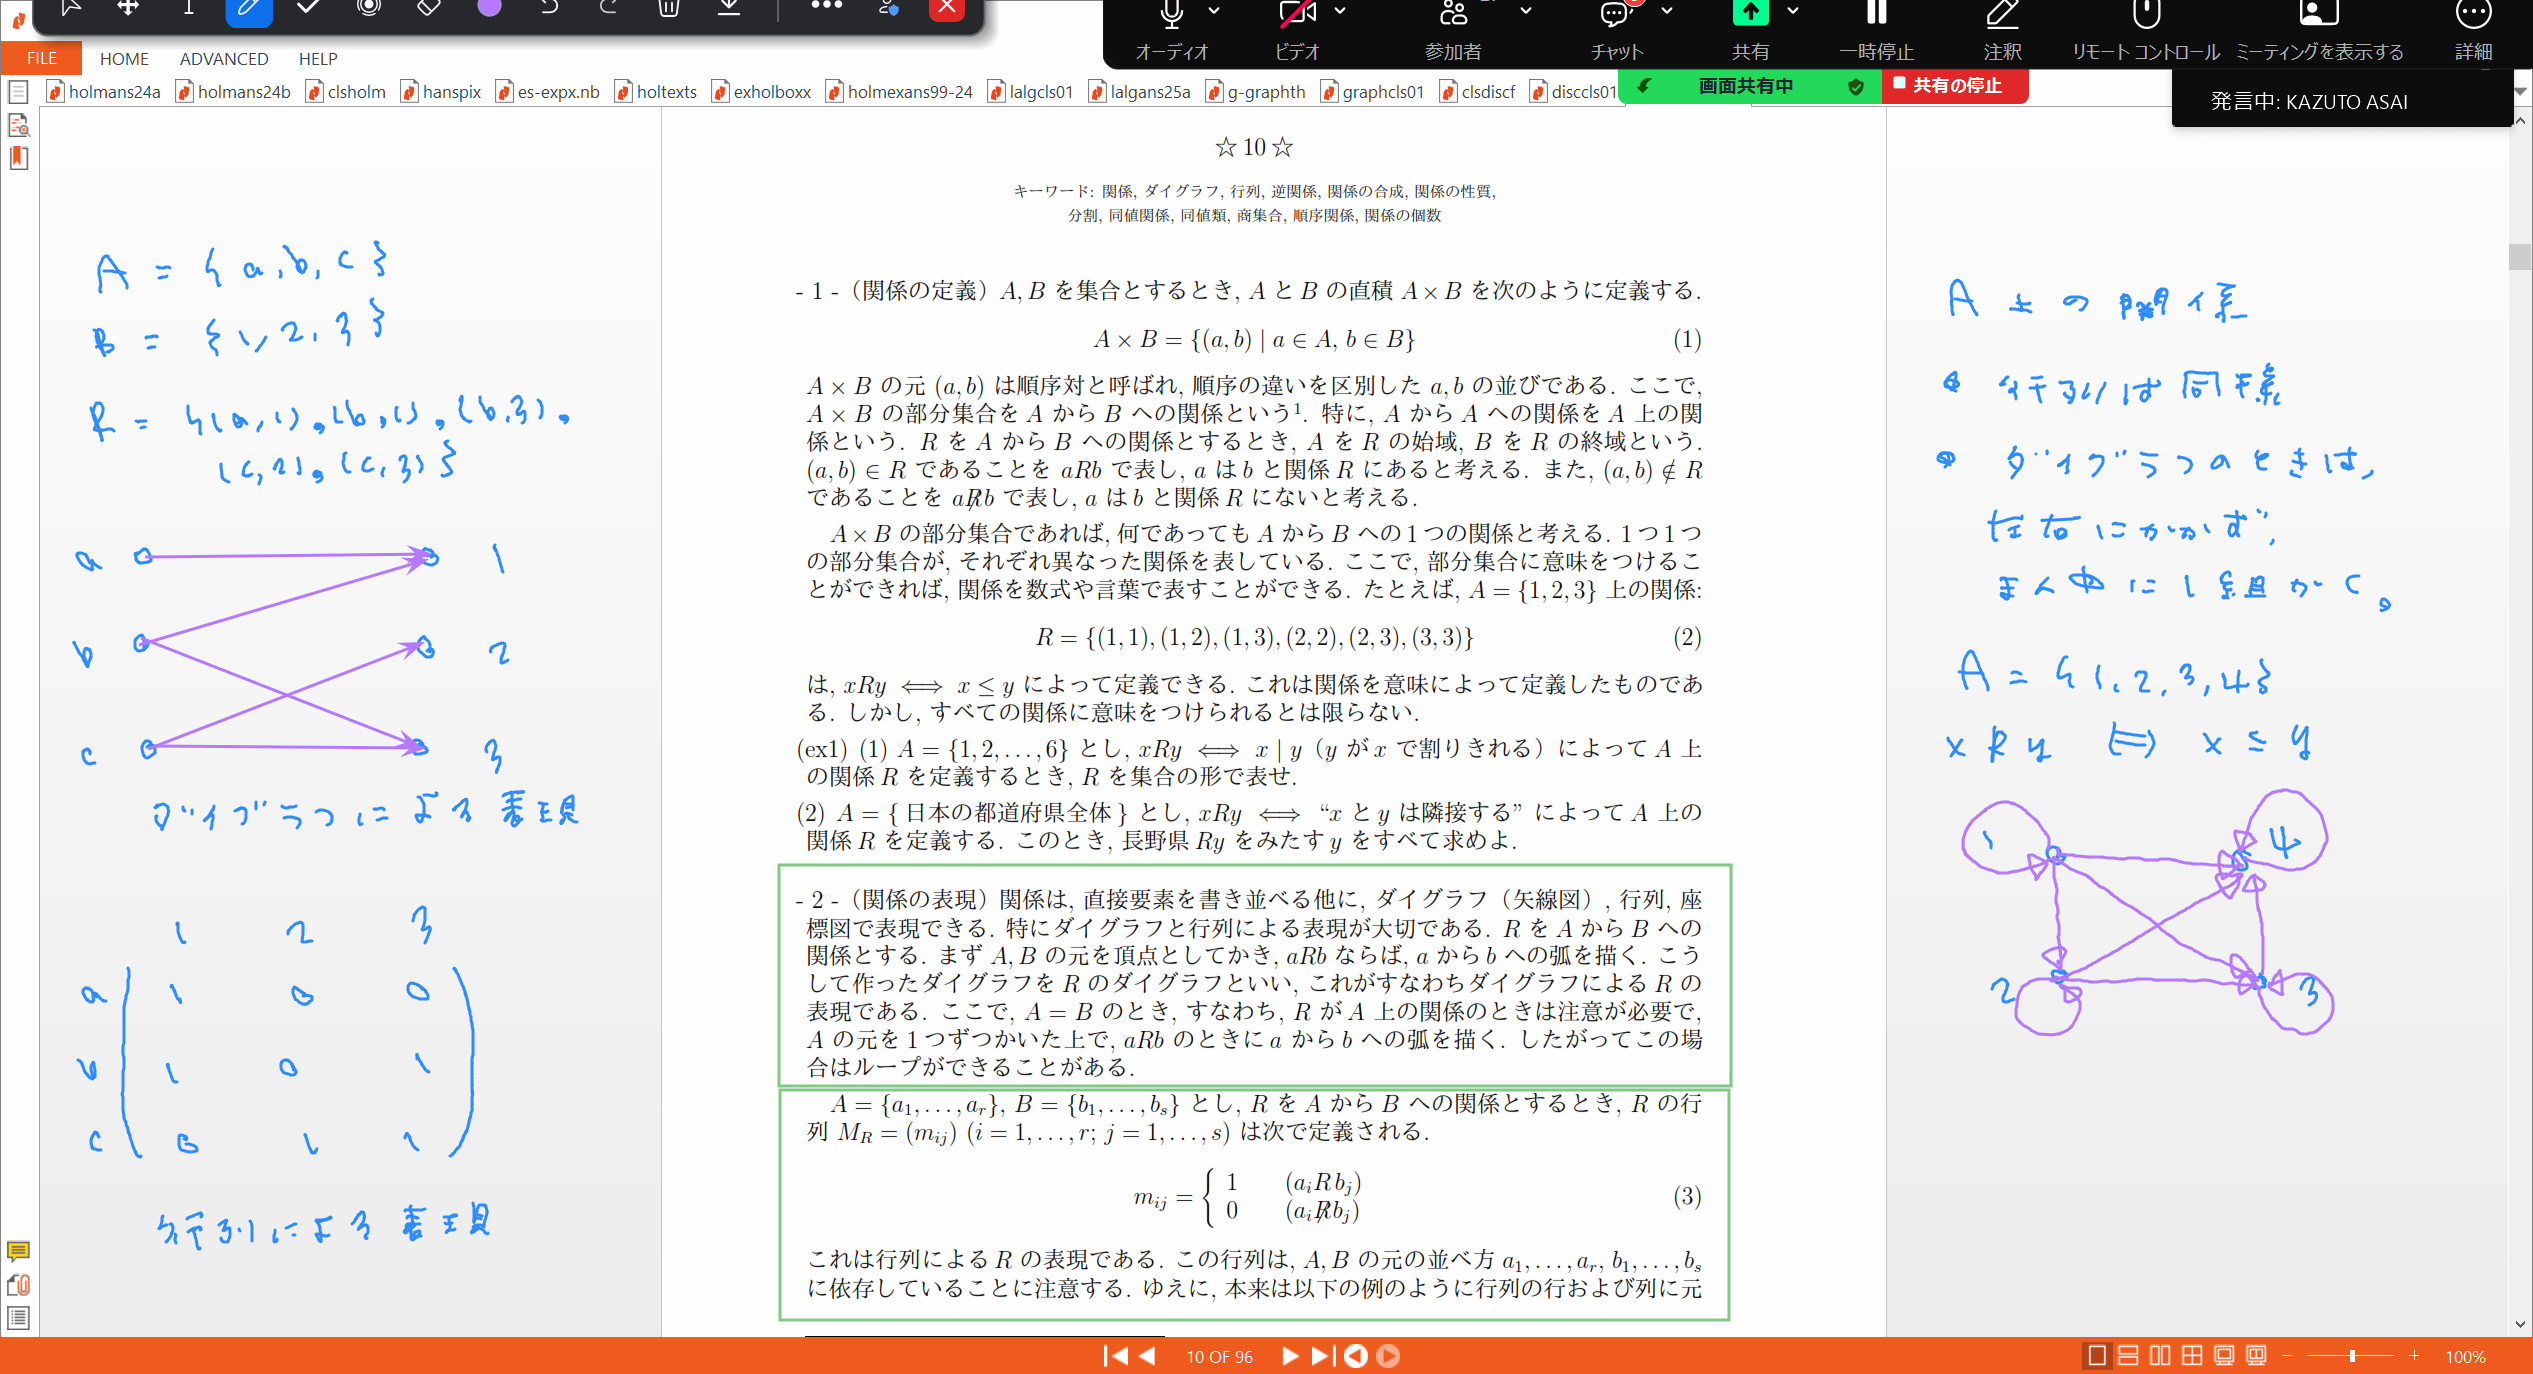Image resolution: width=2533 pixels, height=1374 pixels.
Task: Click the zoom in plus button
Action: pyautogui.click(x=2414, y=1356)
